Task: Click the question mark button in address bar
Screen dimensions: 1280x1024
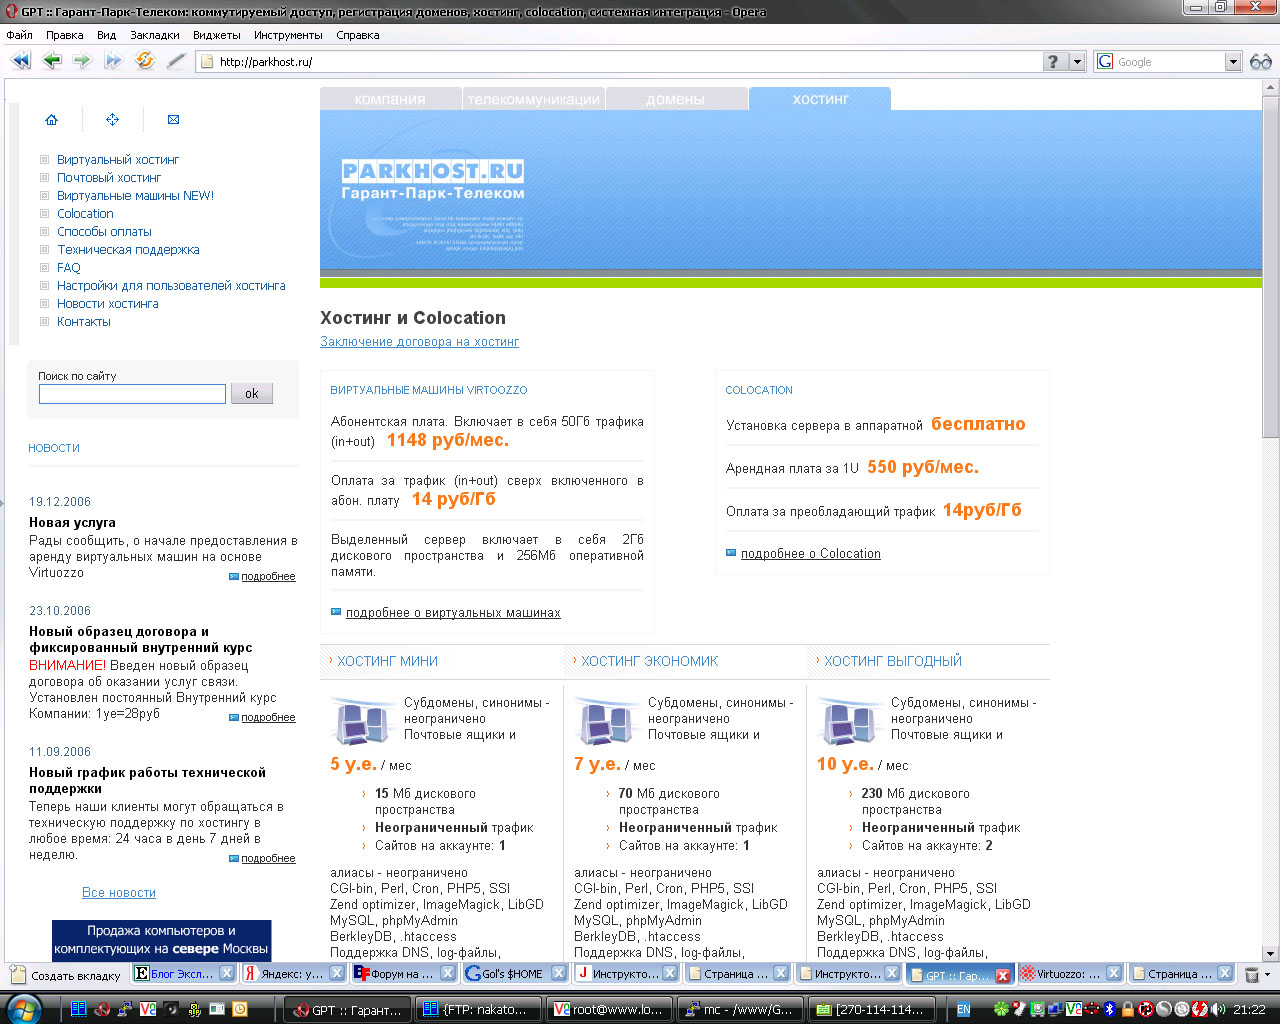Action: 1054,62
